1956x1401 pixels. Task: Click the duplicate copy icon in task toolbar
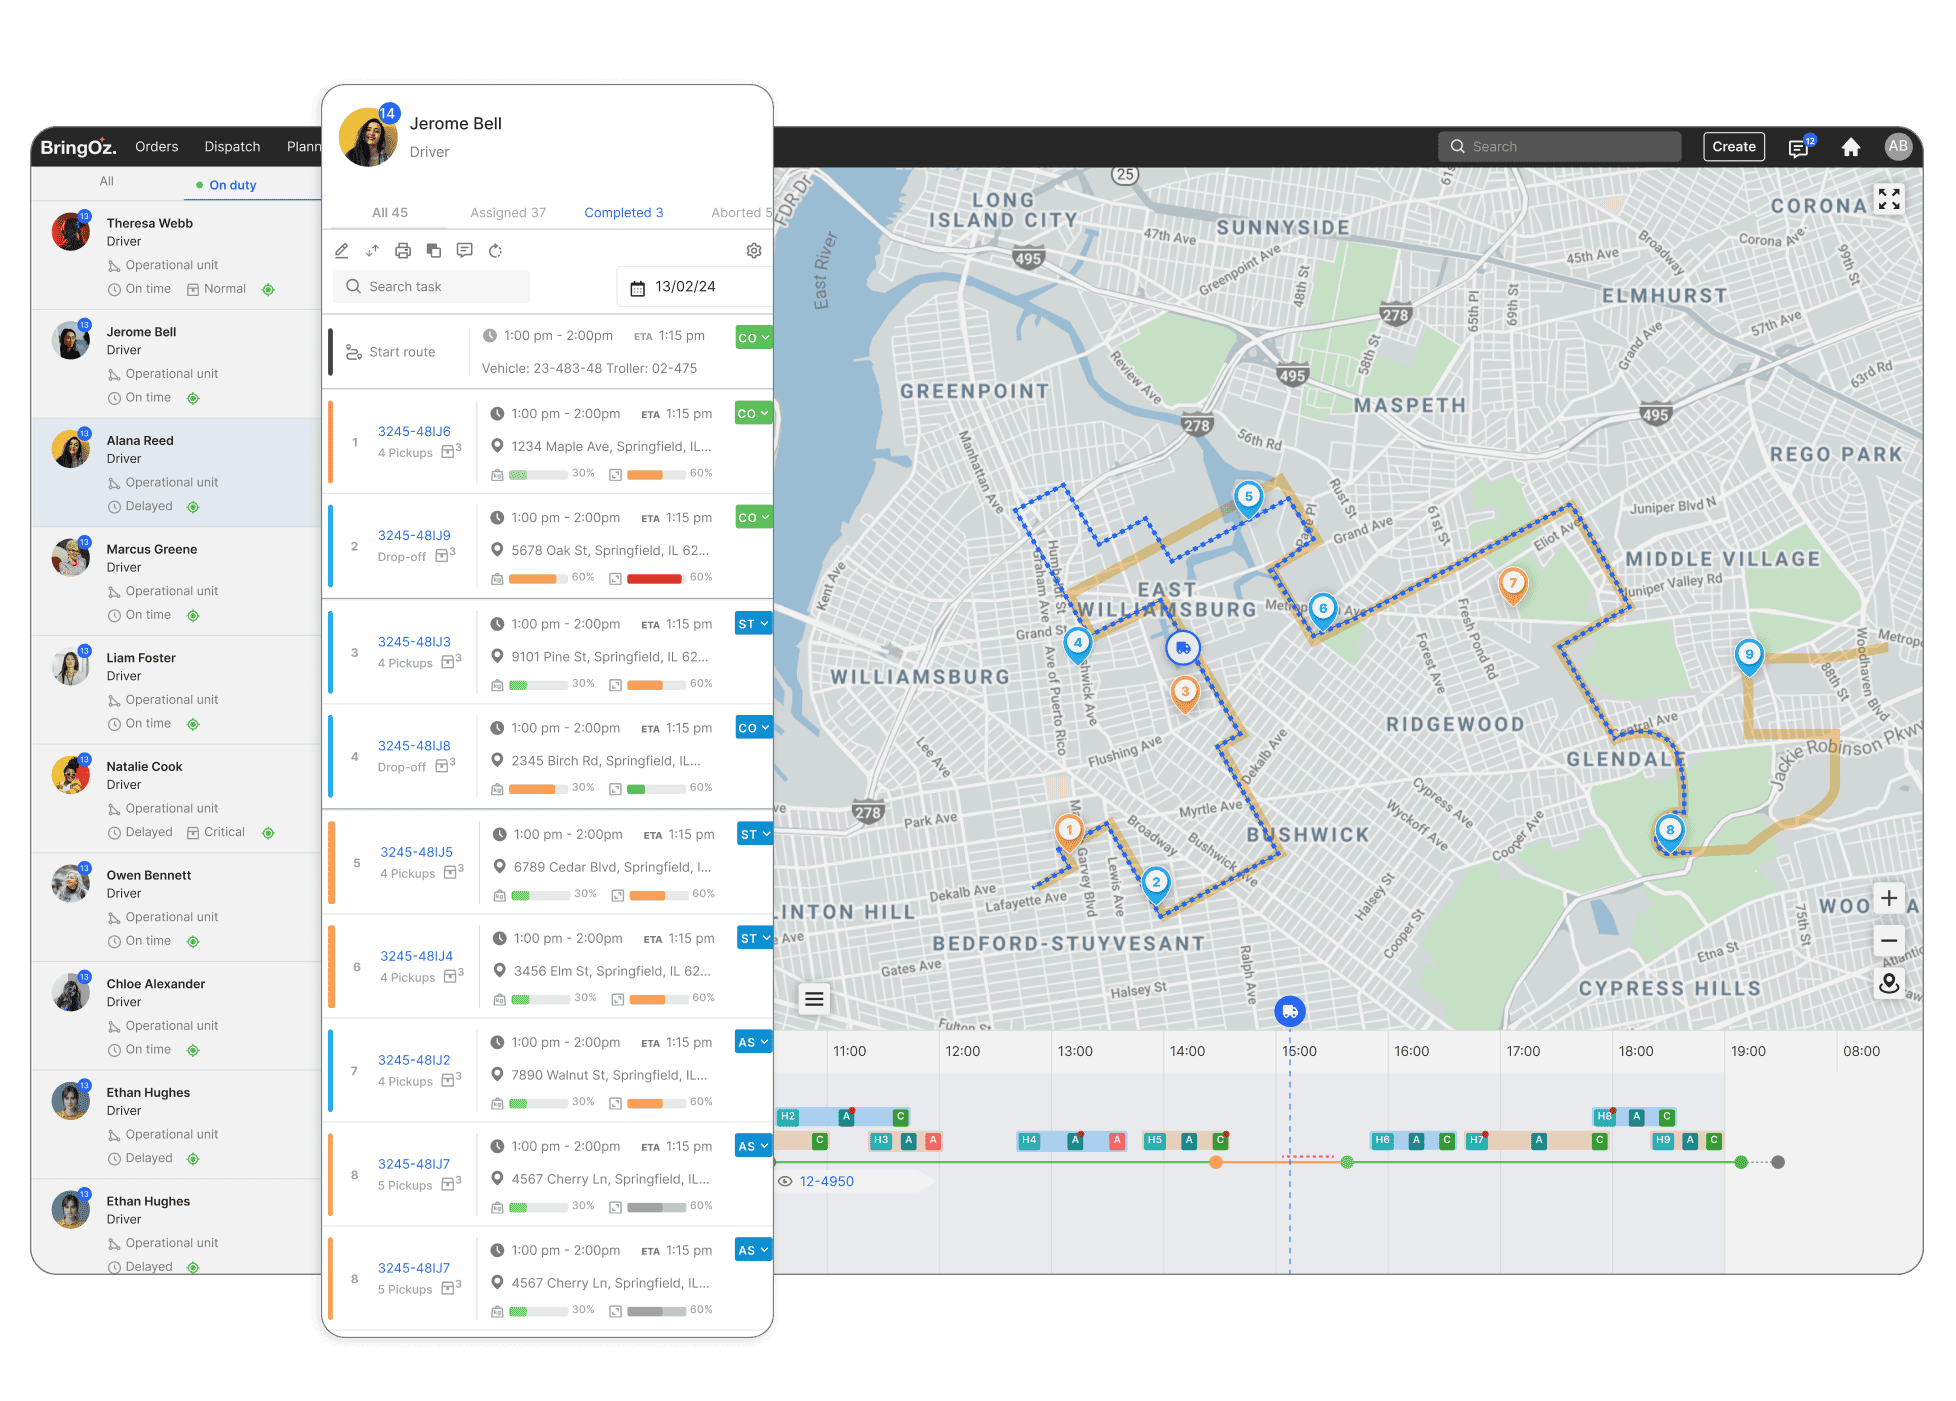[x=434, y=250]
